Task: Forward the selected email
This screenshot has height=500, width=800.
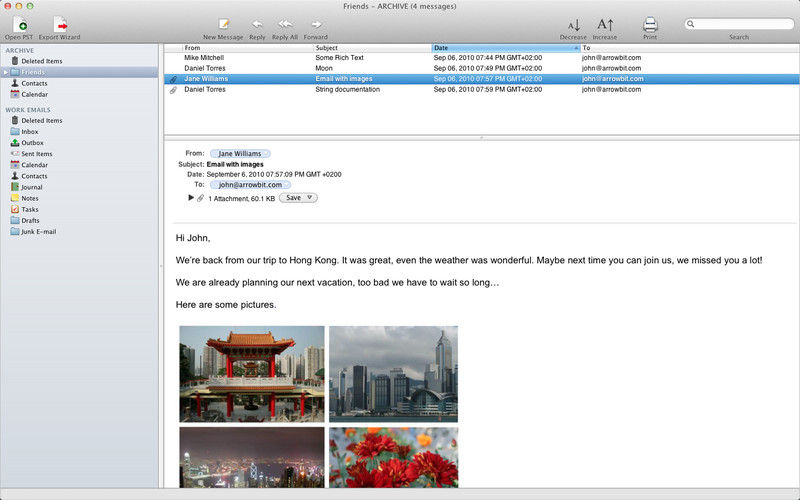Action: point(316,24)
